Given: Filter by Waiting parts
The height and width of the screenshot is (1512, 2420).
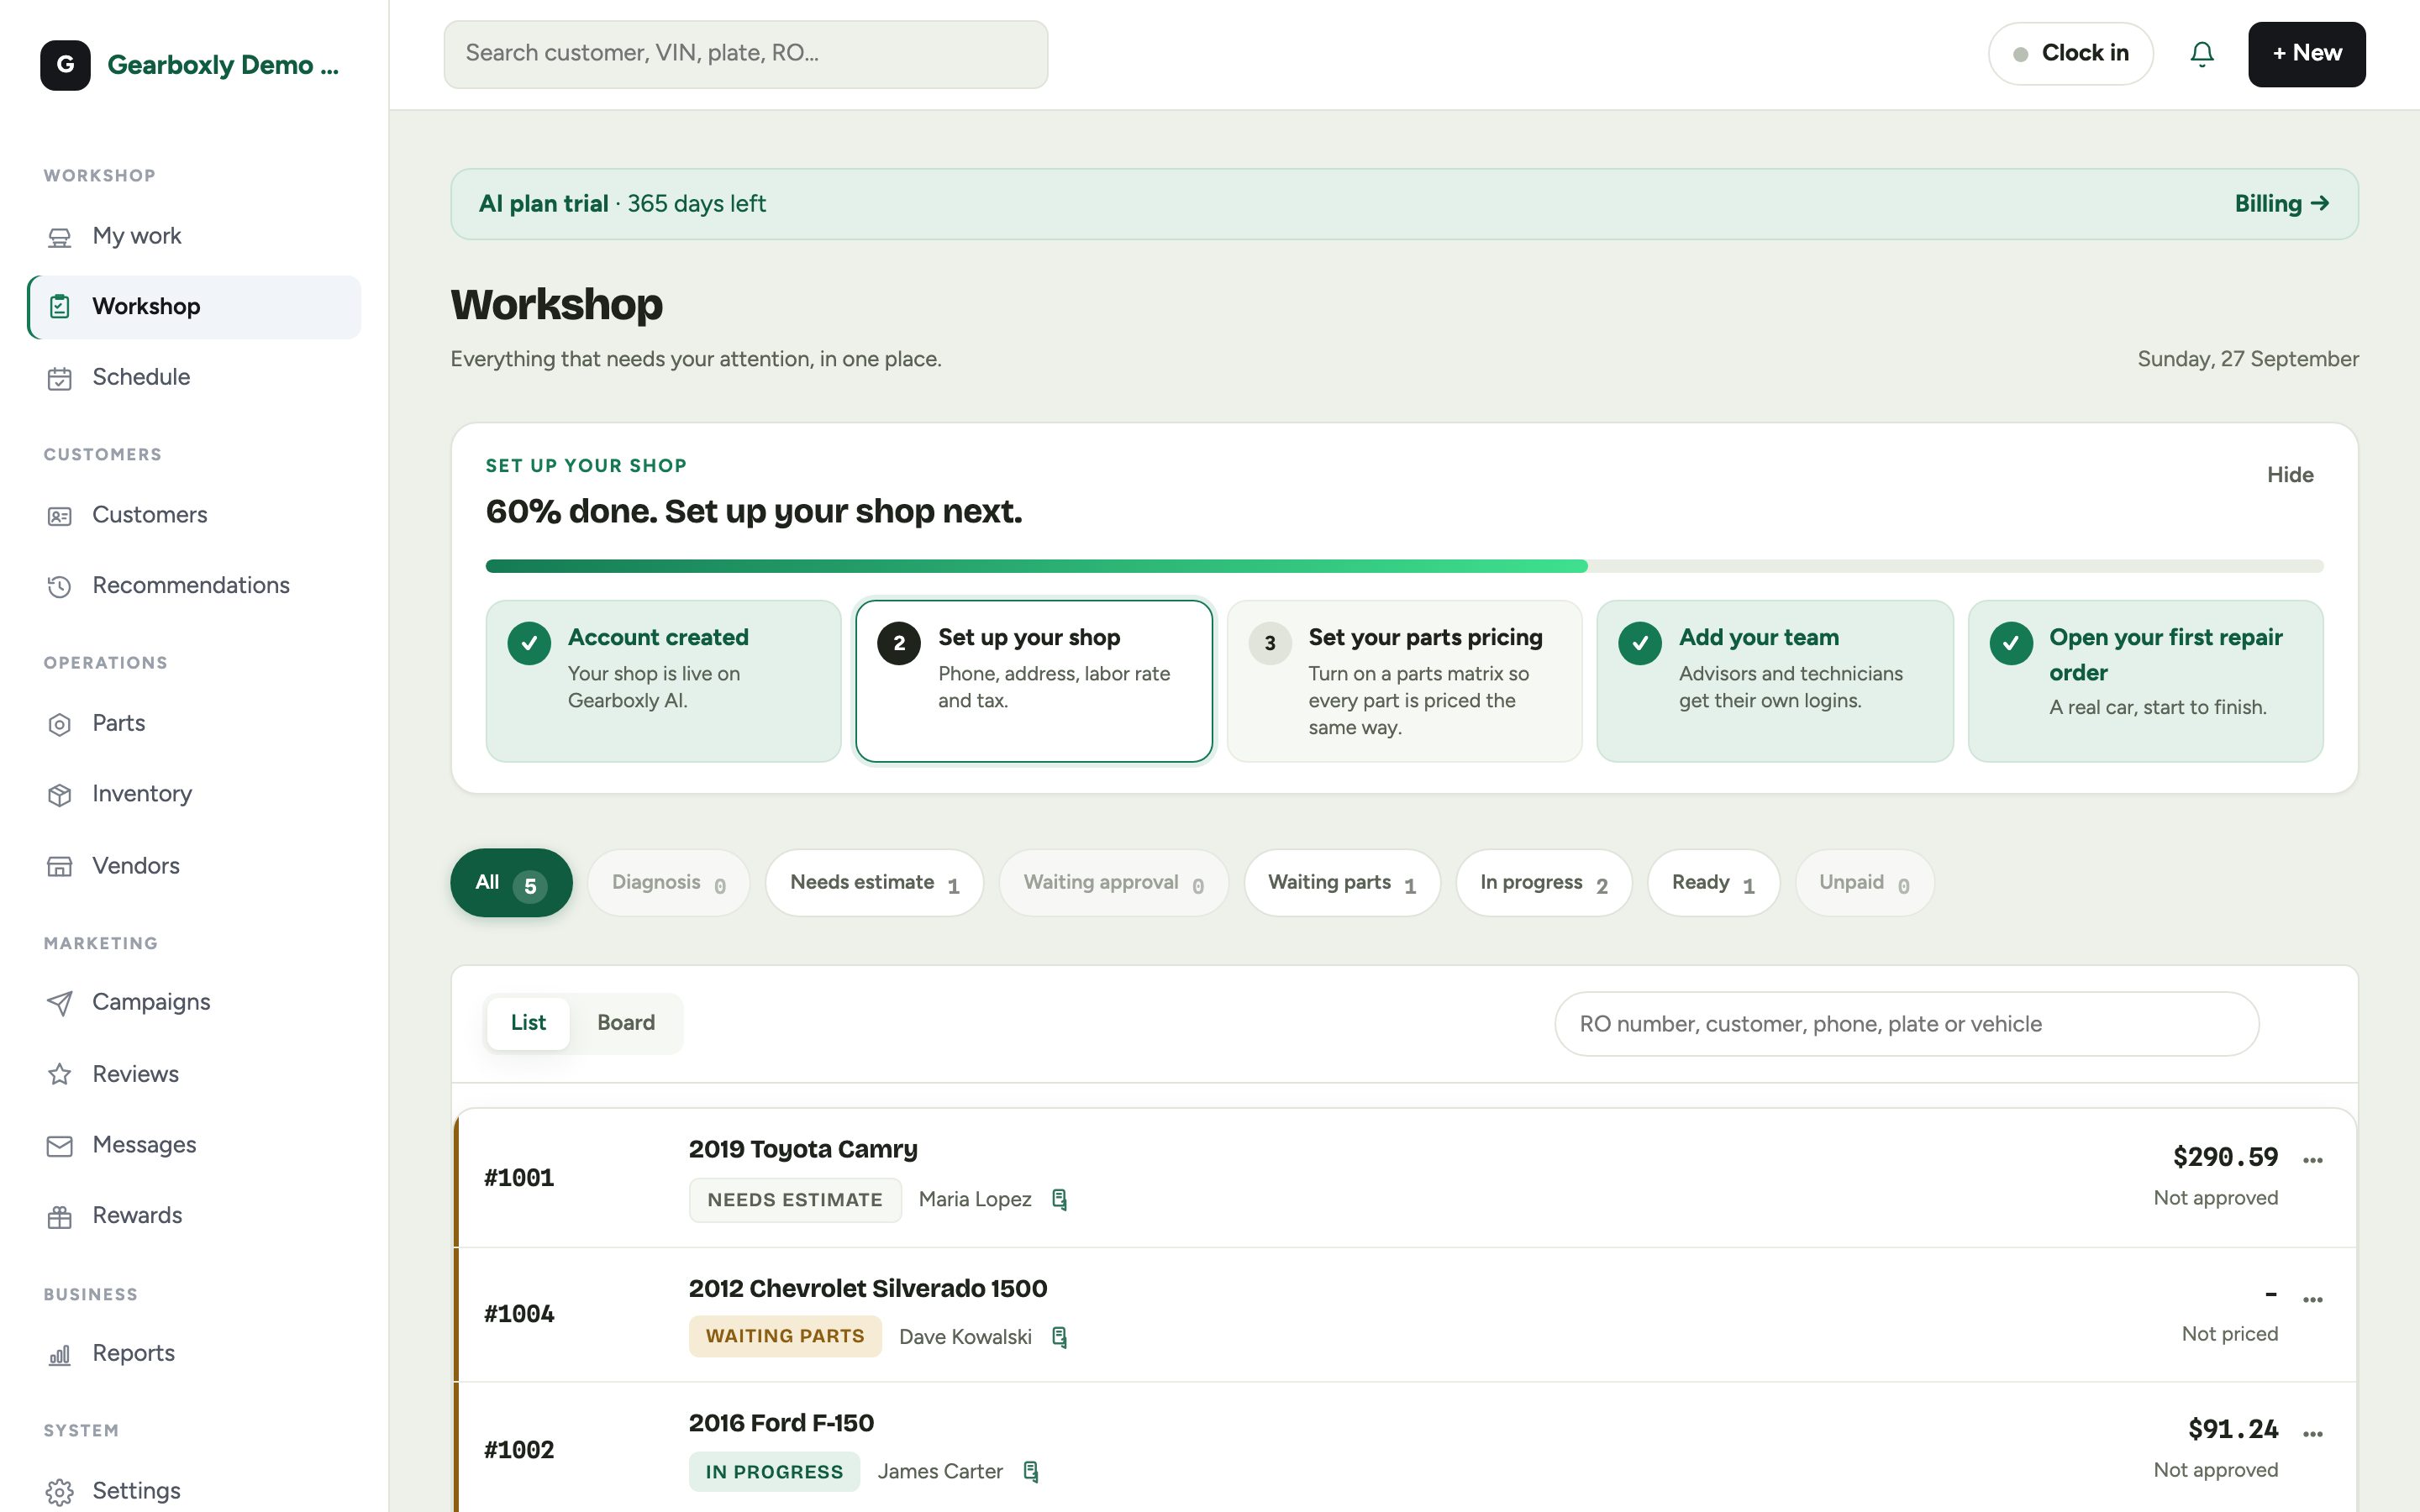Looking at the screenshot, I should click(1342, 883).
